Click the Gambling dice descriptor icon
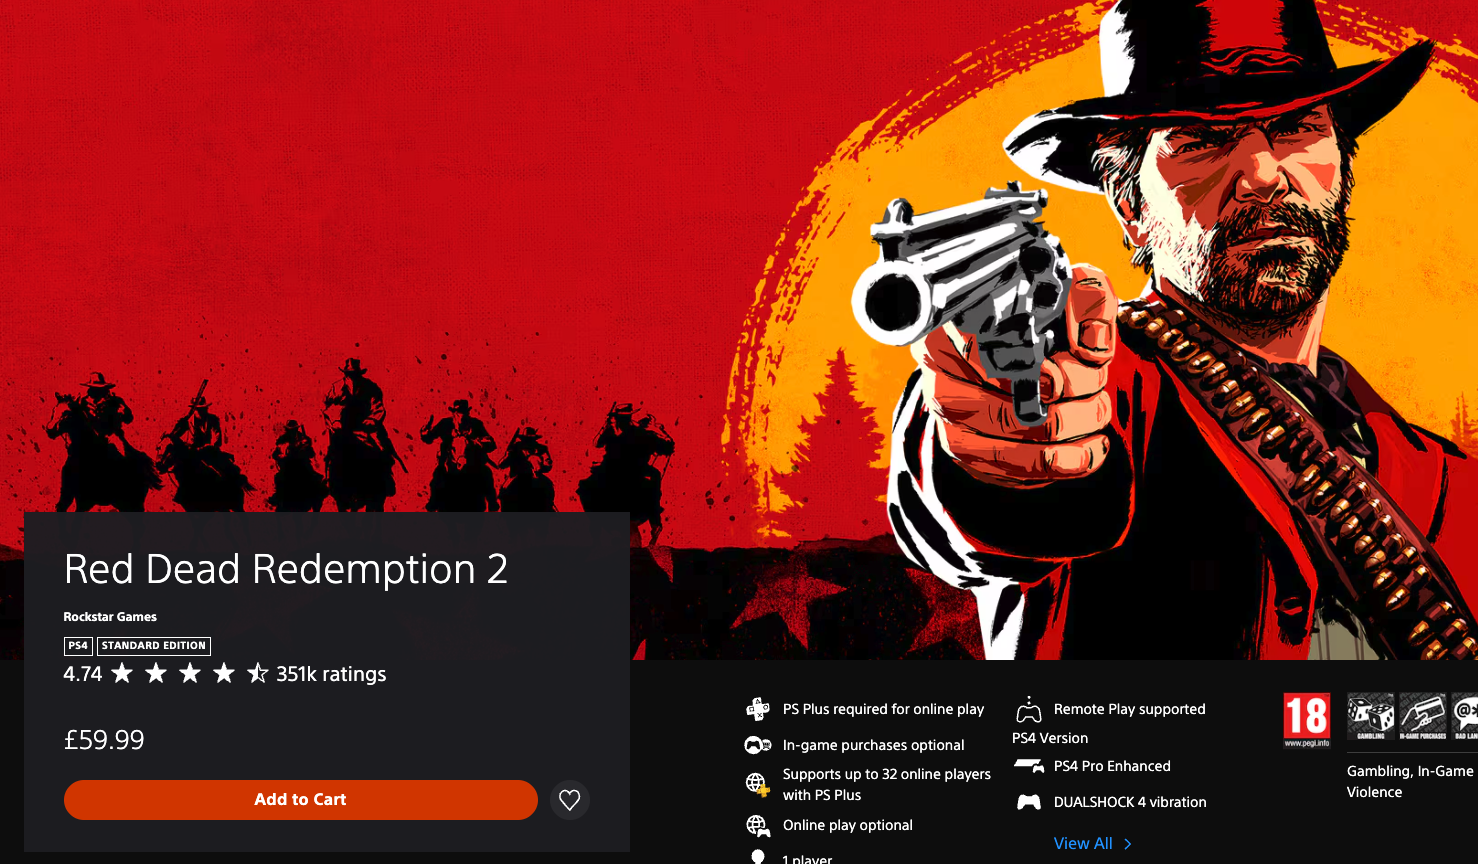Viewport: 1478px width, 864px height. click(x=1371, y=717)
